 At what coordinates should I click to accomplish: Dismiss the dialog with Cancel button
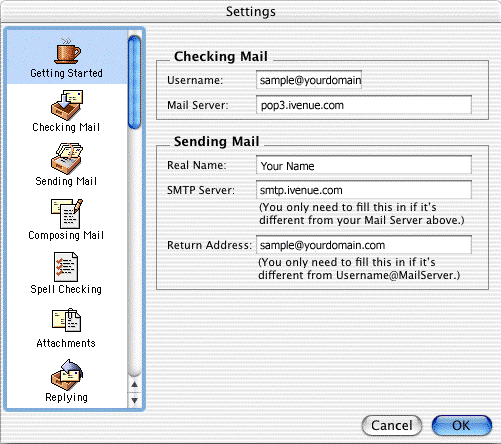[392, 425]
